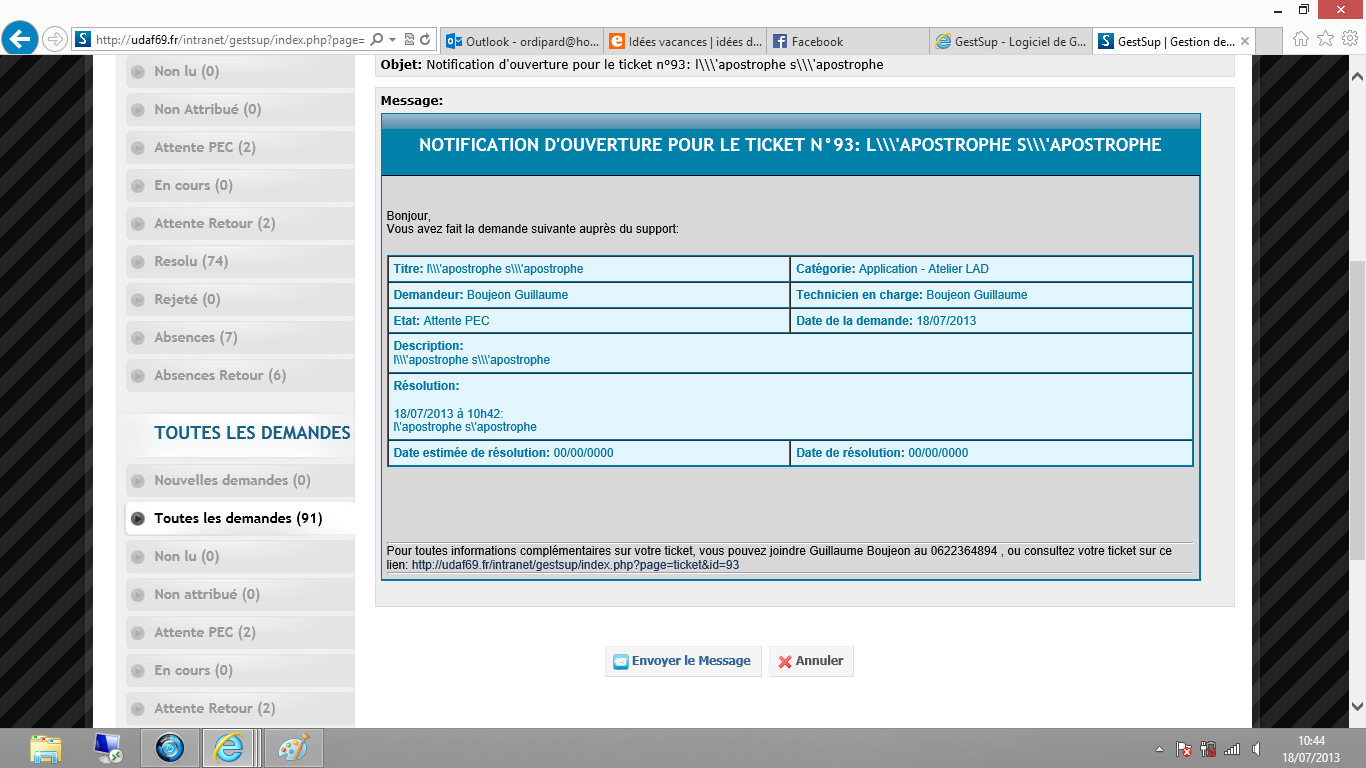The height and width of the screenshot is (768, 1366).
Task: Close the GestSup | Gestion de... tab
Action: (1245, 41)
